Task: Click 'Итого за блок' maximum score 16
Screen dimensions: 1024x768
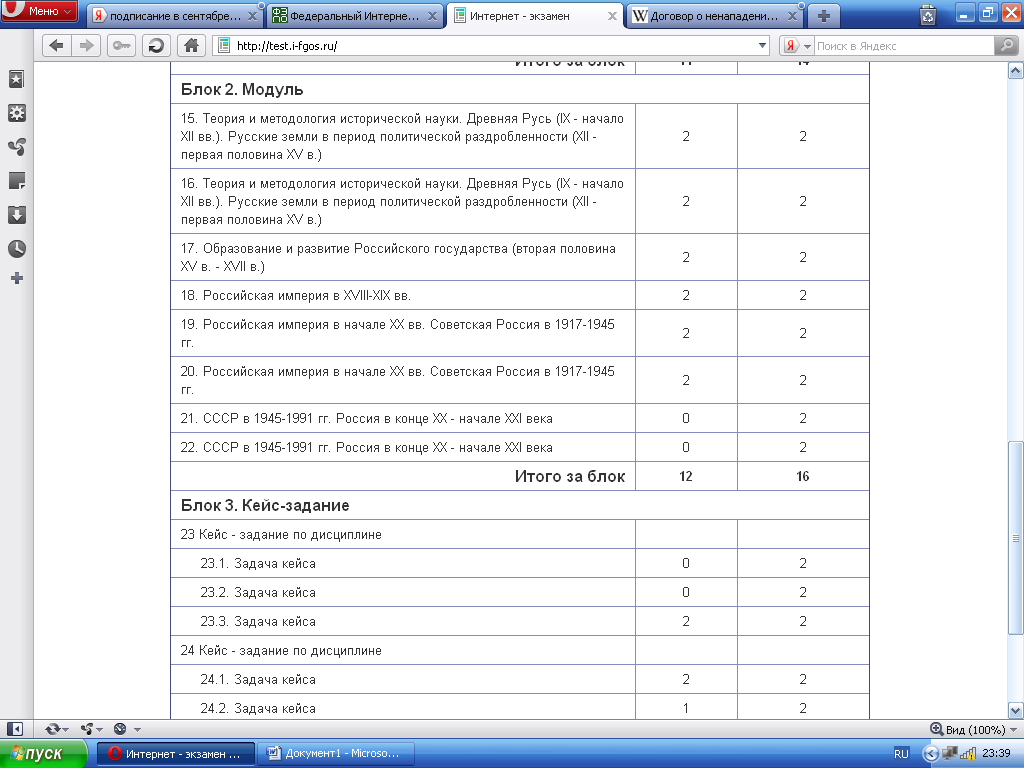Action: [x=803, y=476]
